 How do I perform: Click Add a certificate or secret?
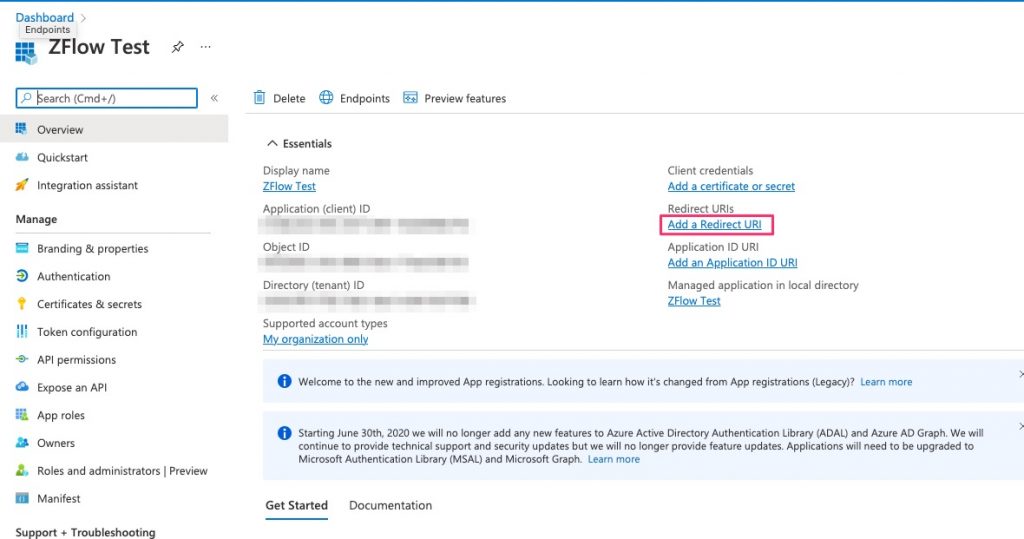click(731, 186)
